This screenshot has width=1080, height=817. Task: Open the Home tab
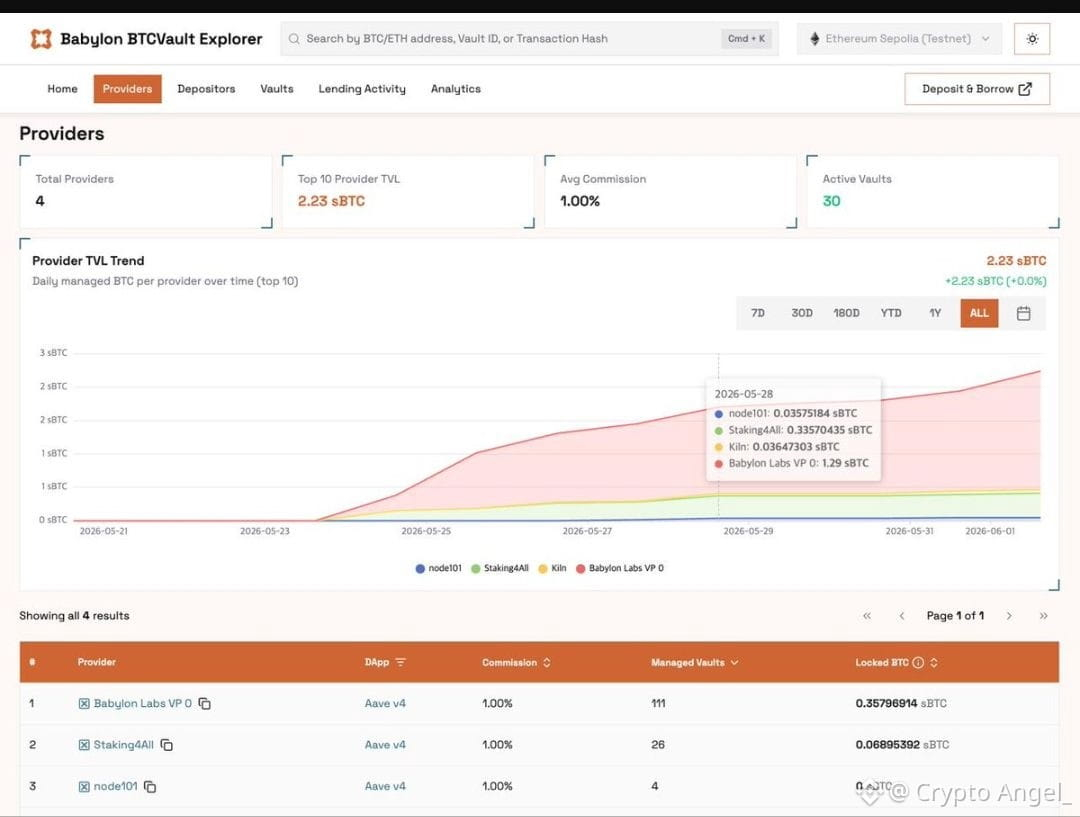click(x=62, y=89)
